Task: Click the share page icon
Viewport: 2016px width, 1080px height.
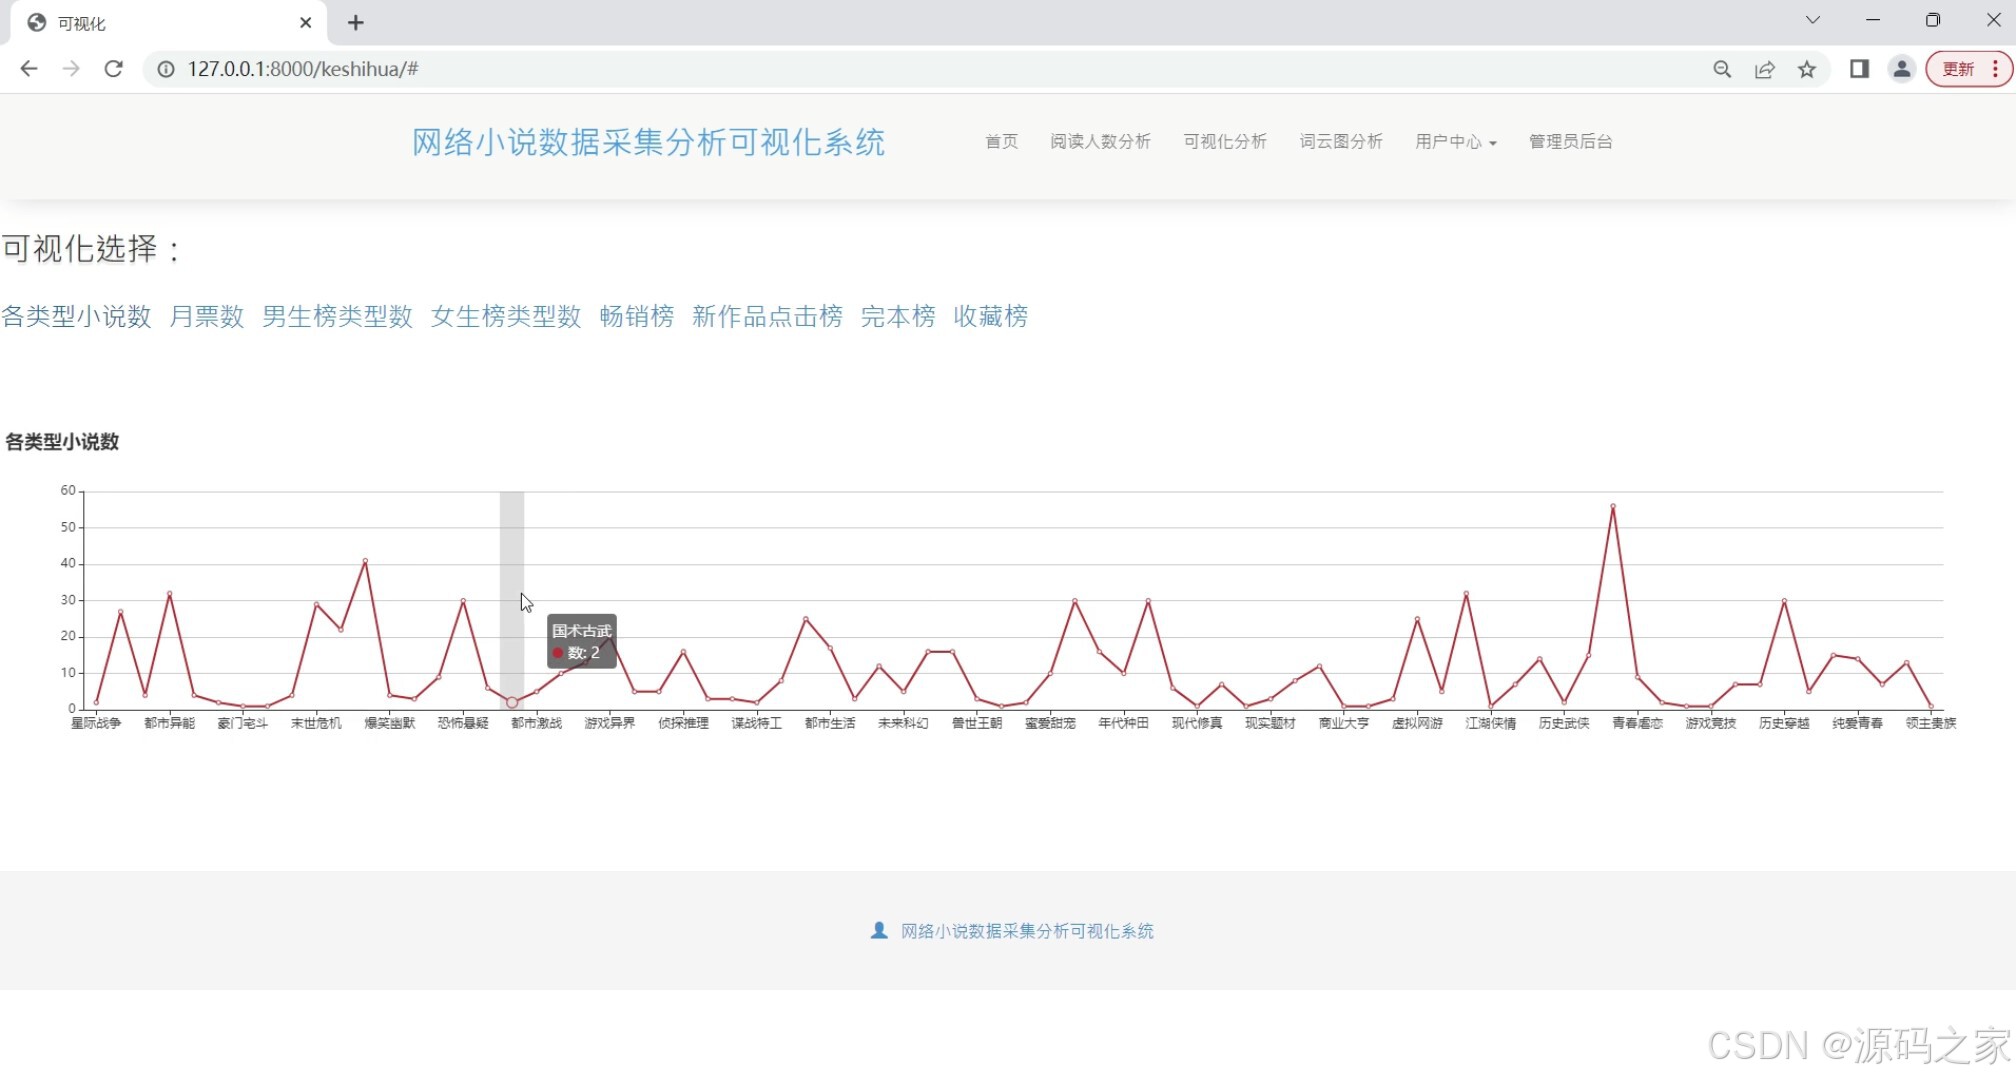Action: pyautogui.click(x=1764, y=69)
